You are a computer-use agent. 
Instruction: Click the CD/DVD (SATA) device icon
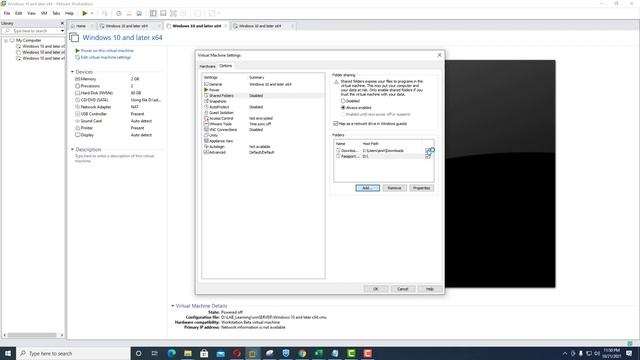coord(77,100)
